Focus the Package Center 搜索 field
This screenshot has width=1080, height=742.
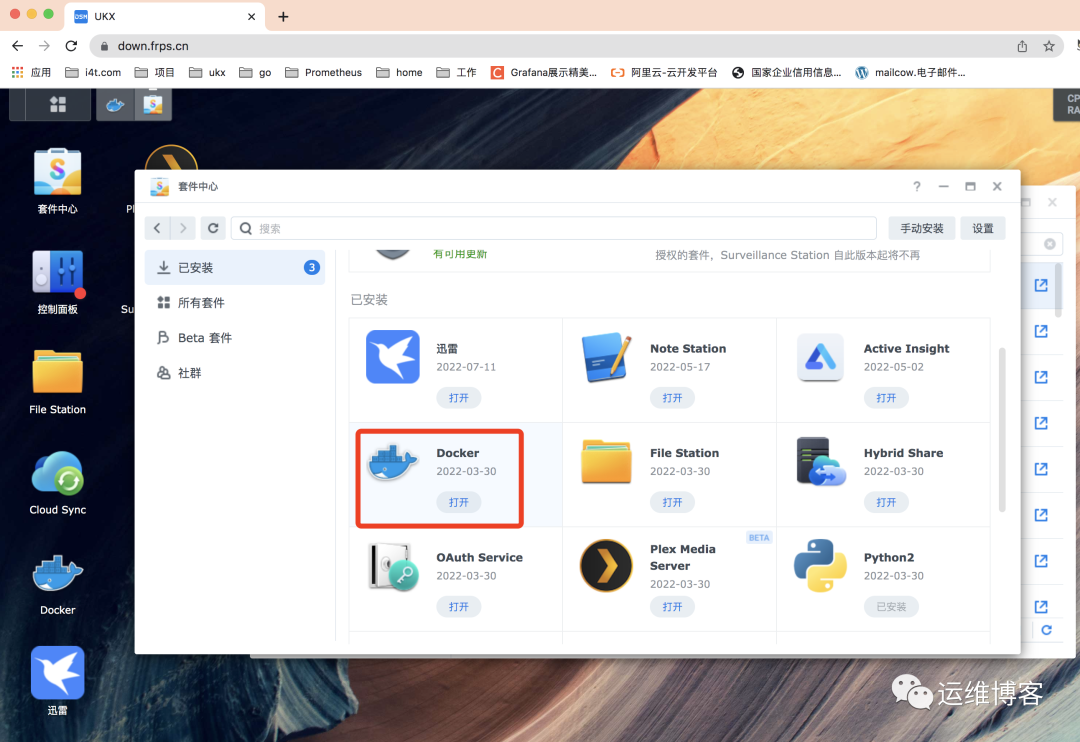[554, 228]
